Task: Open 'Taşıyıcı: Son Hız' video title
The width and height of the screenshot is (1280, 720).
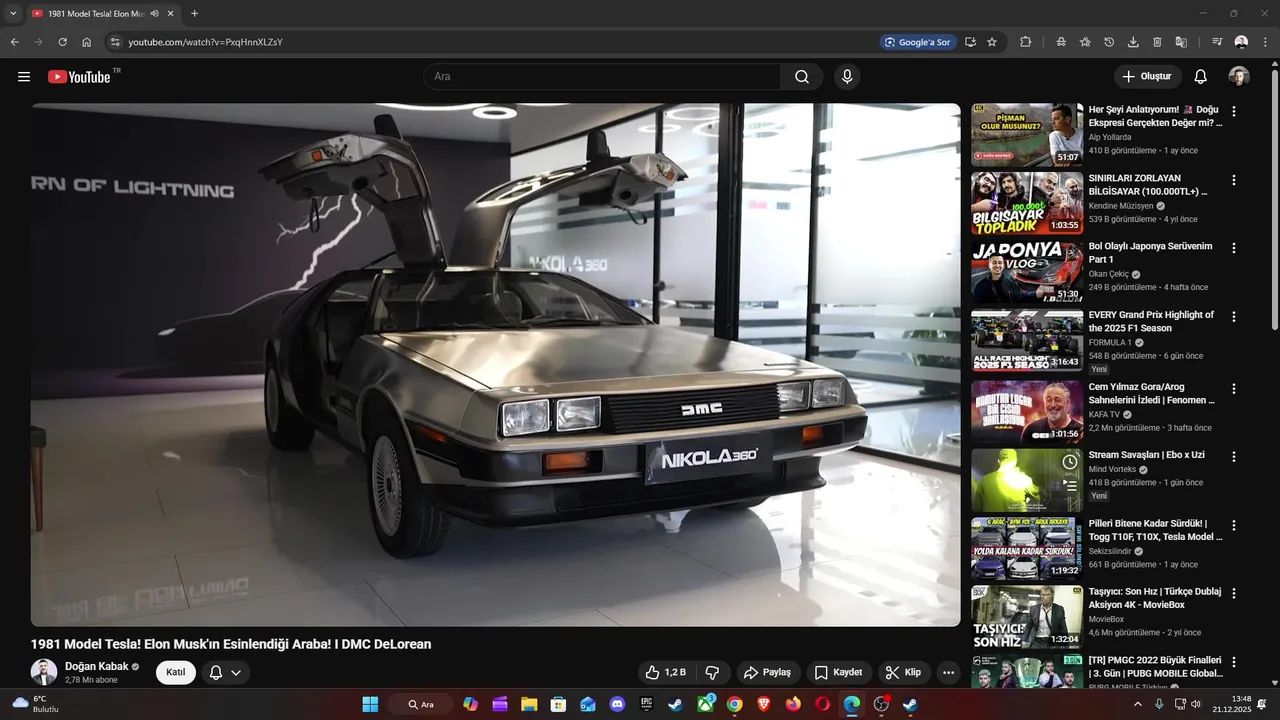Action: [x=1155, y=598]
